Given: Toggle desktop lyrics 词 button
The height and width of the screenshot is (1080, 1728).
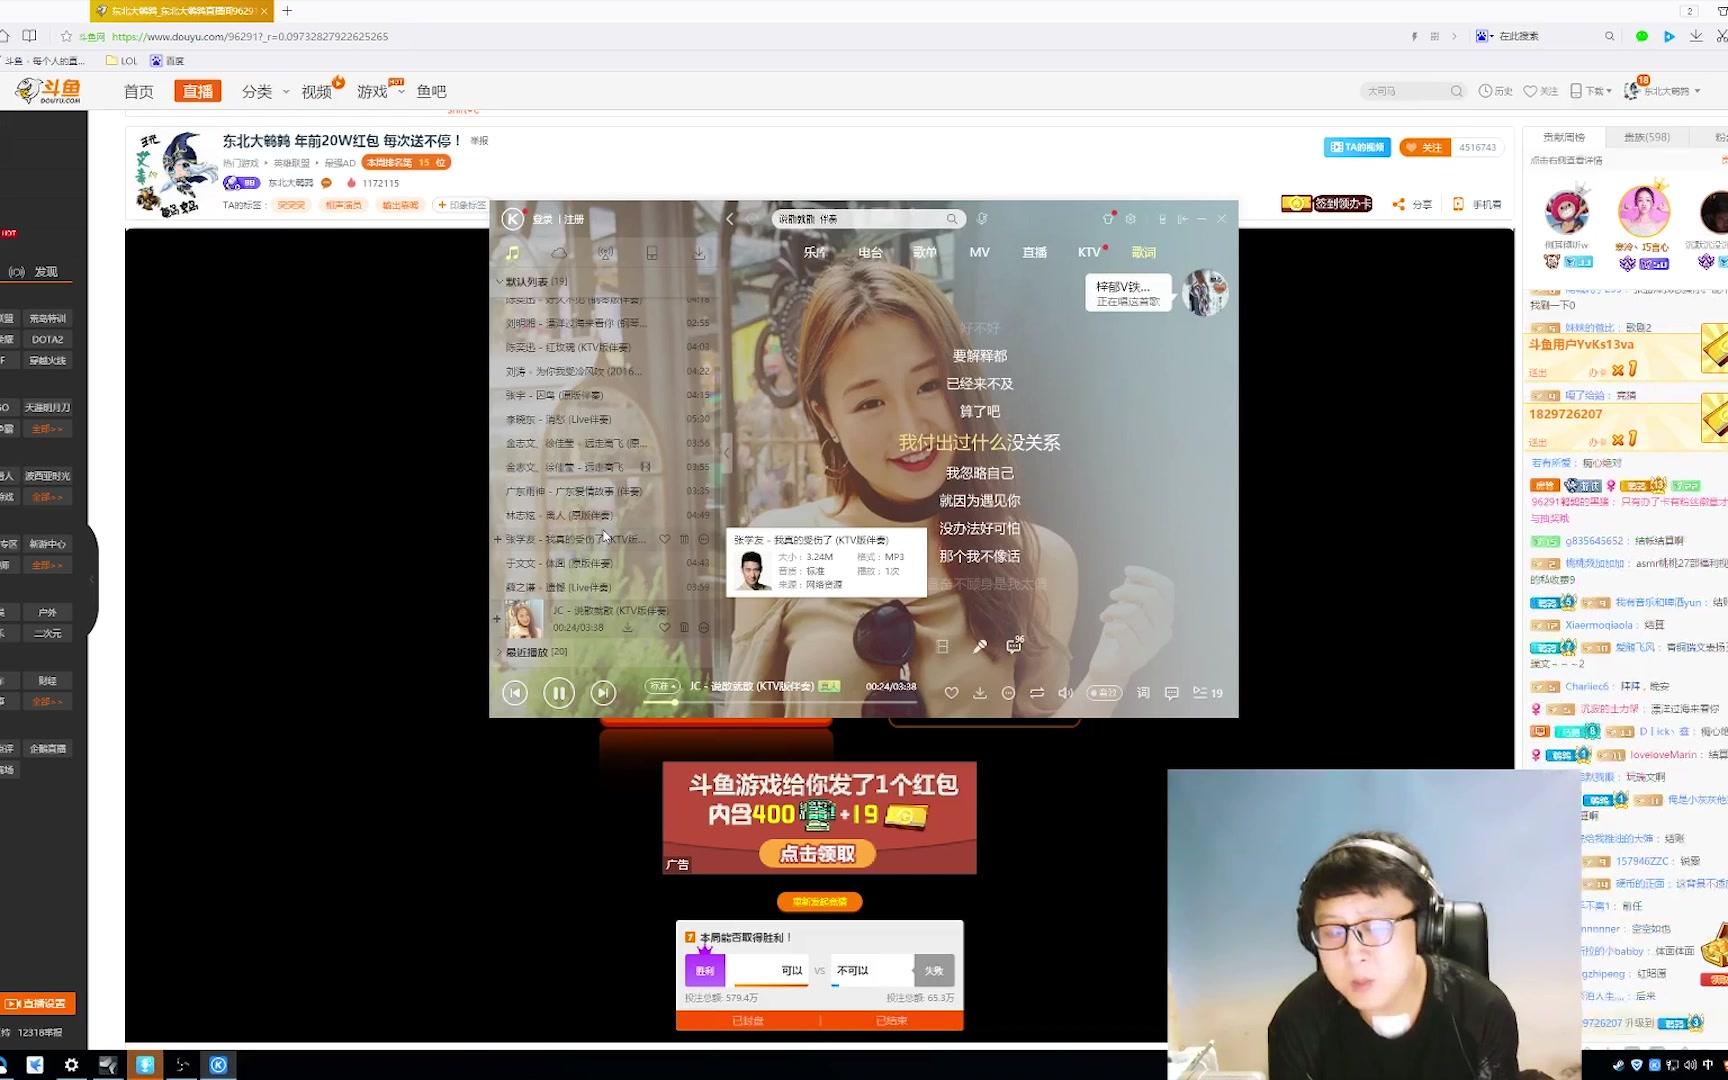Looking at the screenshot, I should (x=1143, y=693).
